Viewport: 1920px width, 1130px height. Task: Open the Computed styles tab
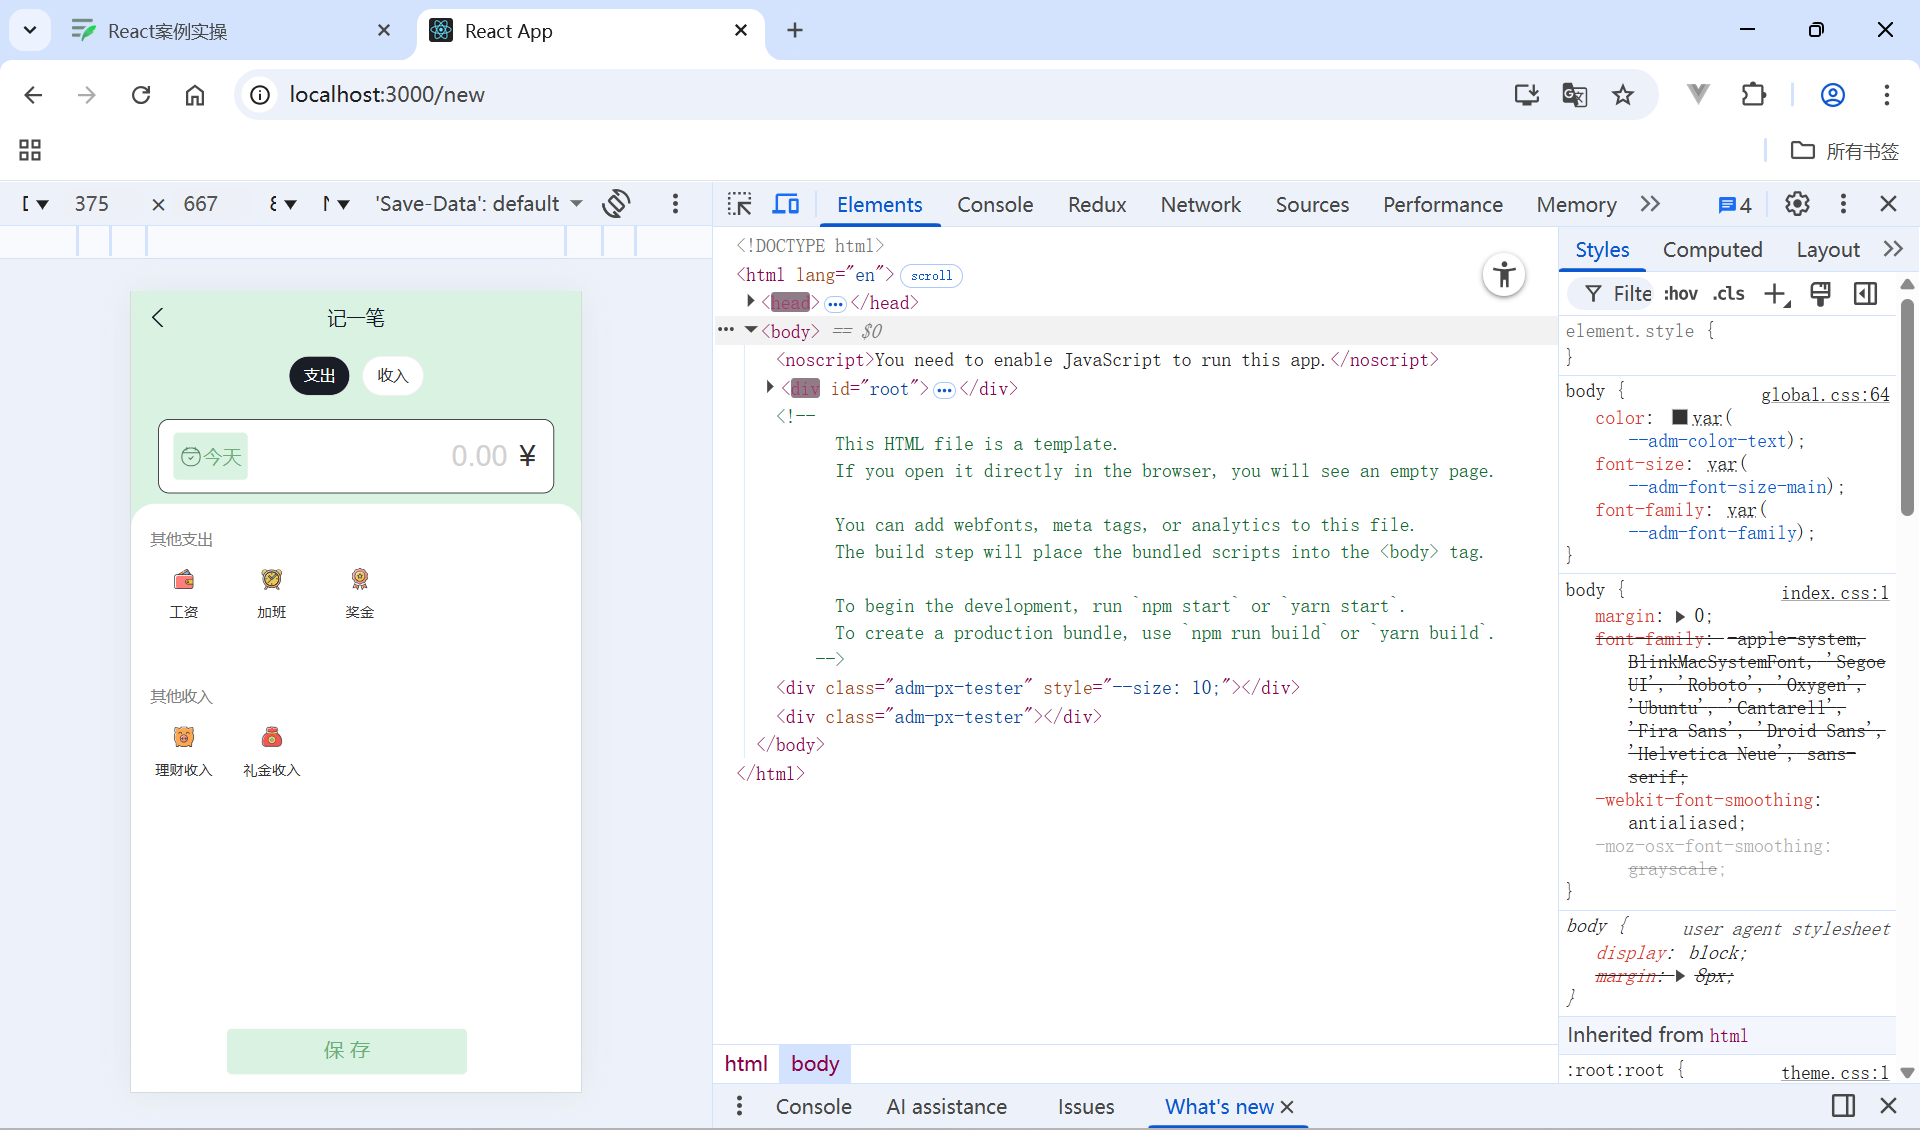click(x=1712, y=250)
